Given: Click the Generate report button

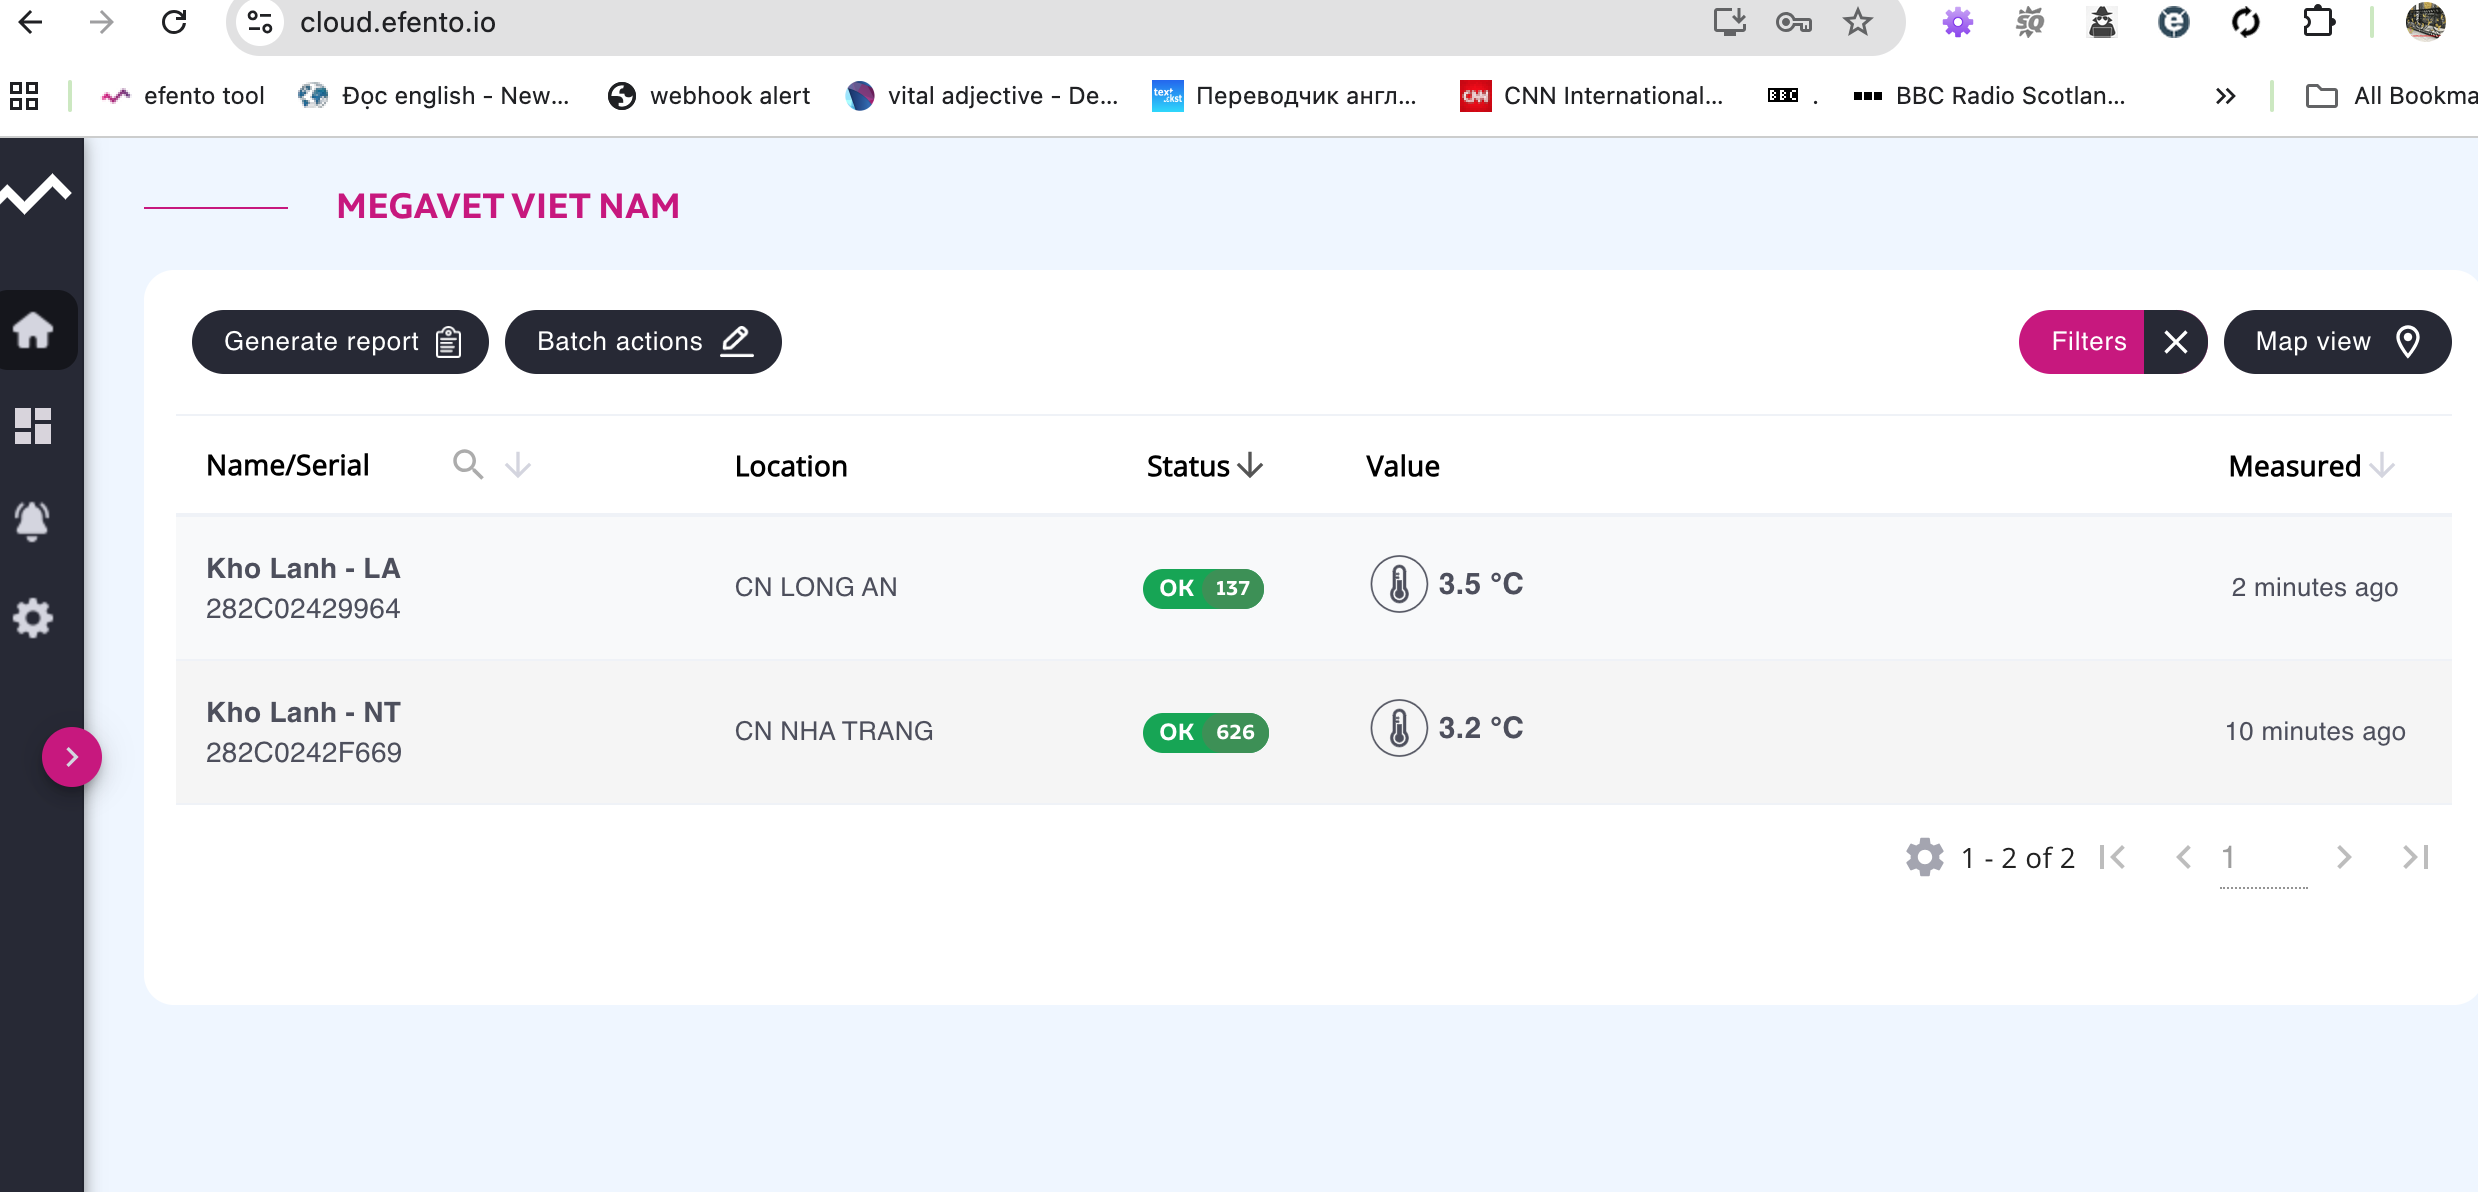Looking at the screenshot, I should [340, 342].
